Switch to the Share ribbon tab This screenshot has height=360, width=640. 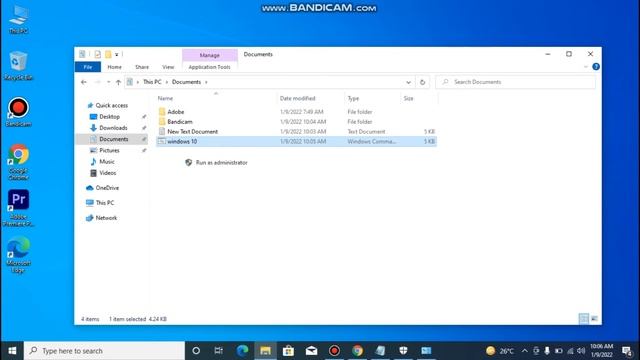pyautogui.click(x=142, y=67)
